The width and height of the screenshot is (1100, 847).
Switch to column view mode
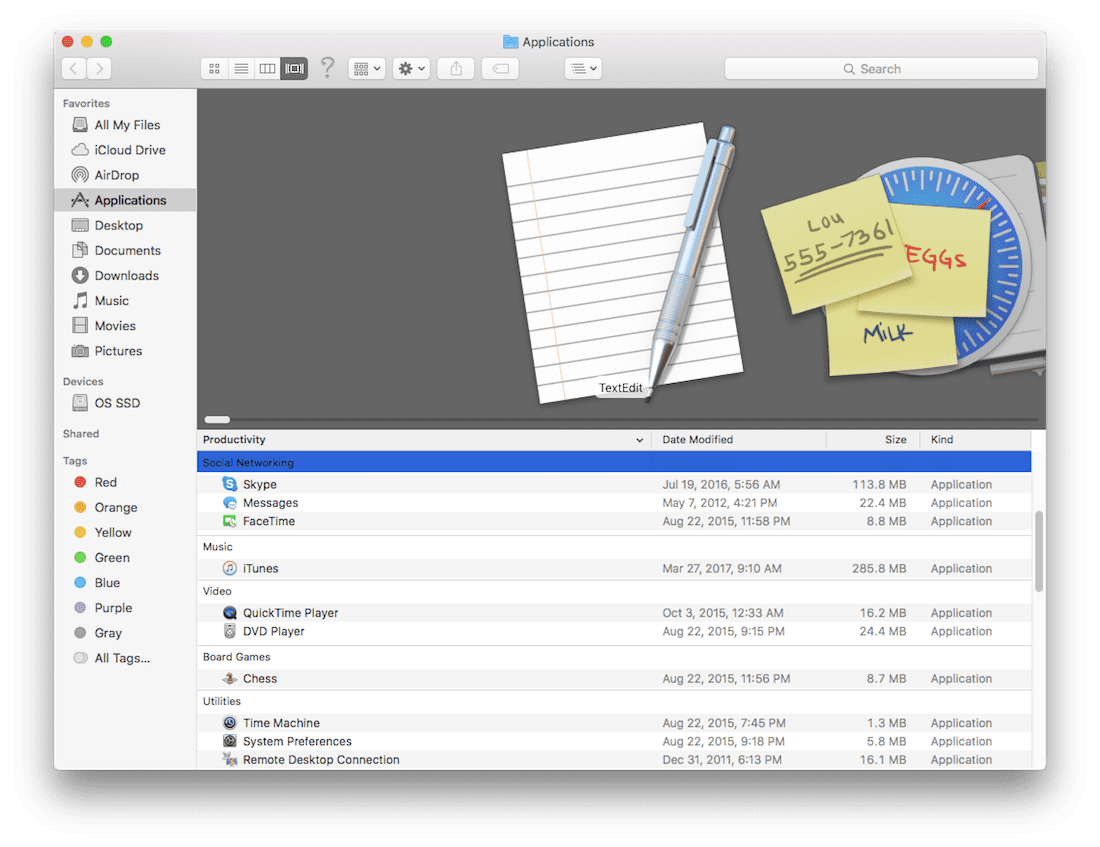267,69
